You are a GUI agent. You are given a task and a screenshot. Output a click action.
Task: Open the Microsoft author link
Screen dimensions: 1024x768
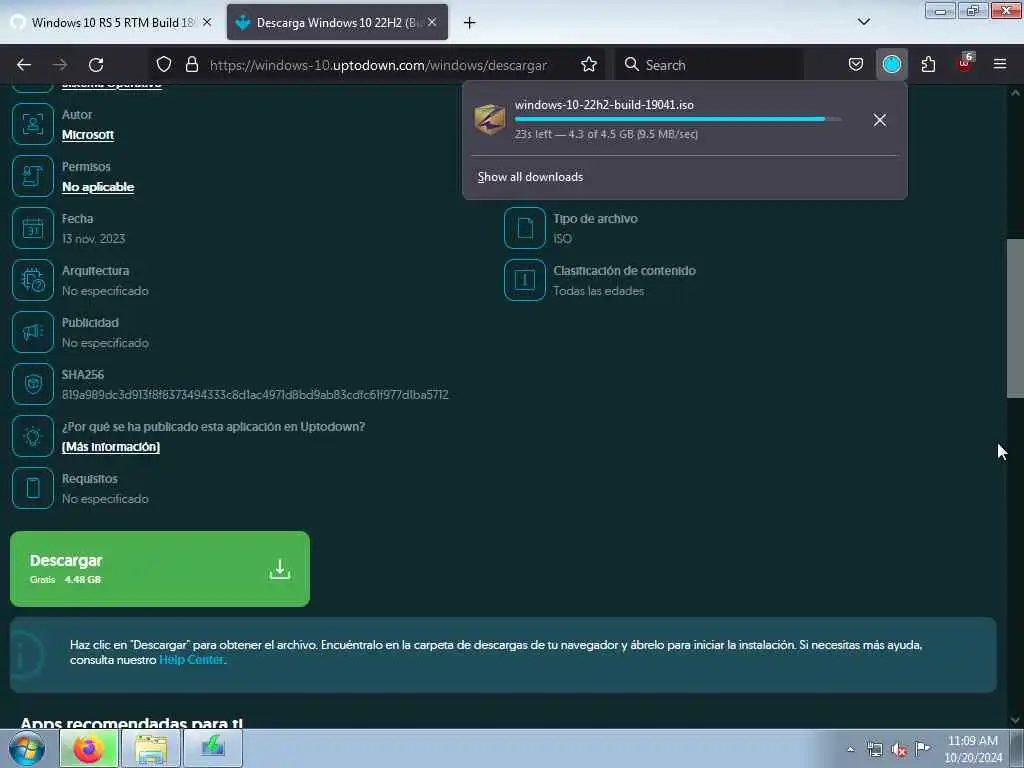coord(88,135)
